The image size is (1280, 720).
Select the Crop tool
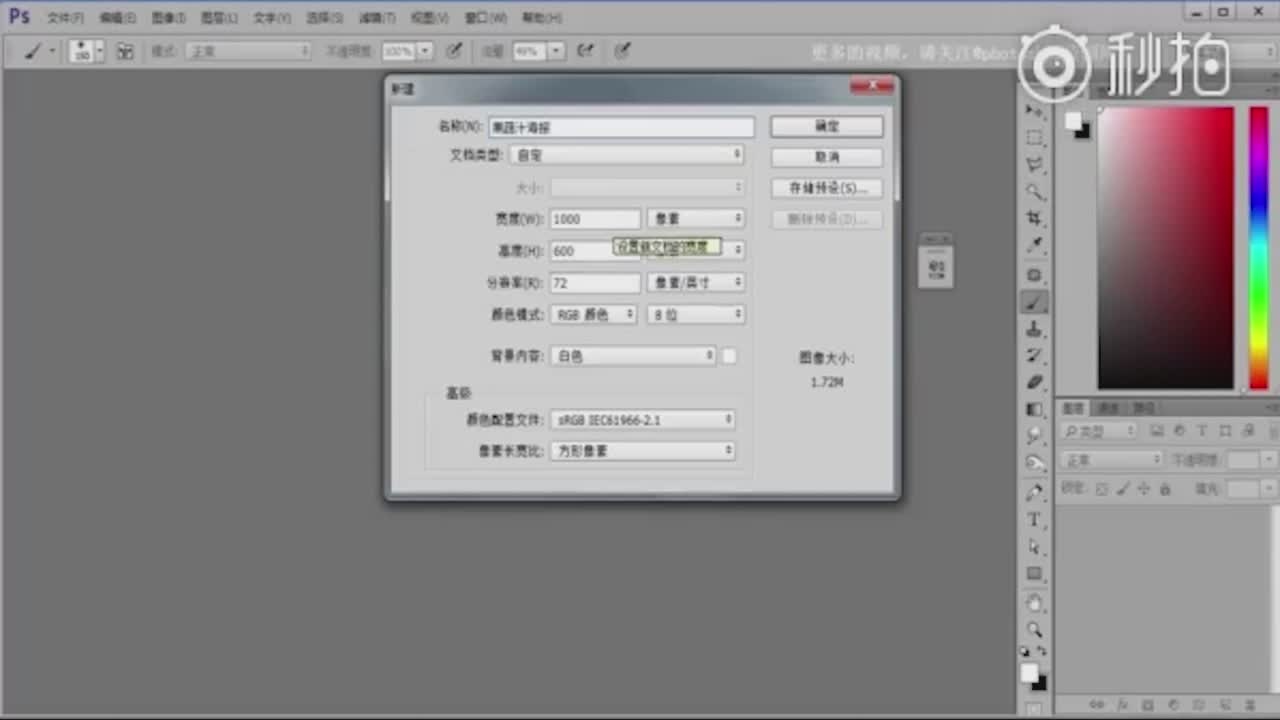[x=1035, y=219]
